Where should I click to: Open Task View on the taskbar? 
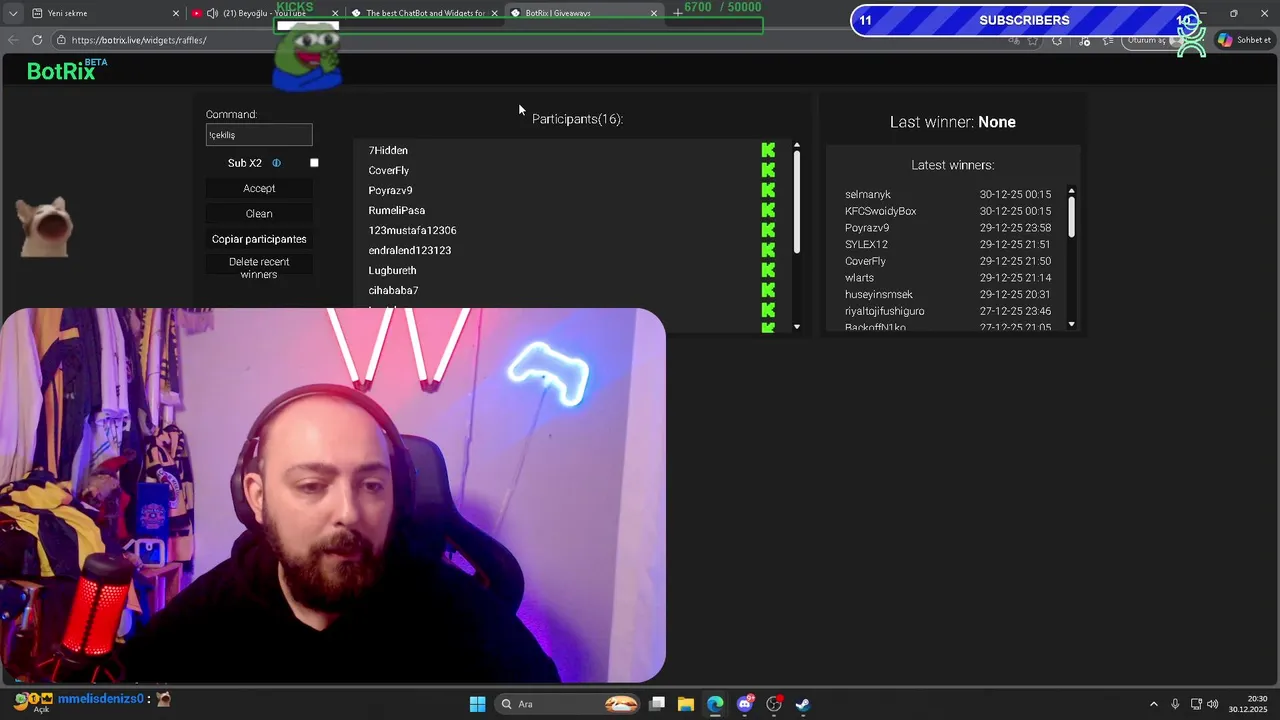(657, 704)
